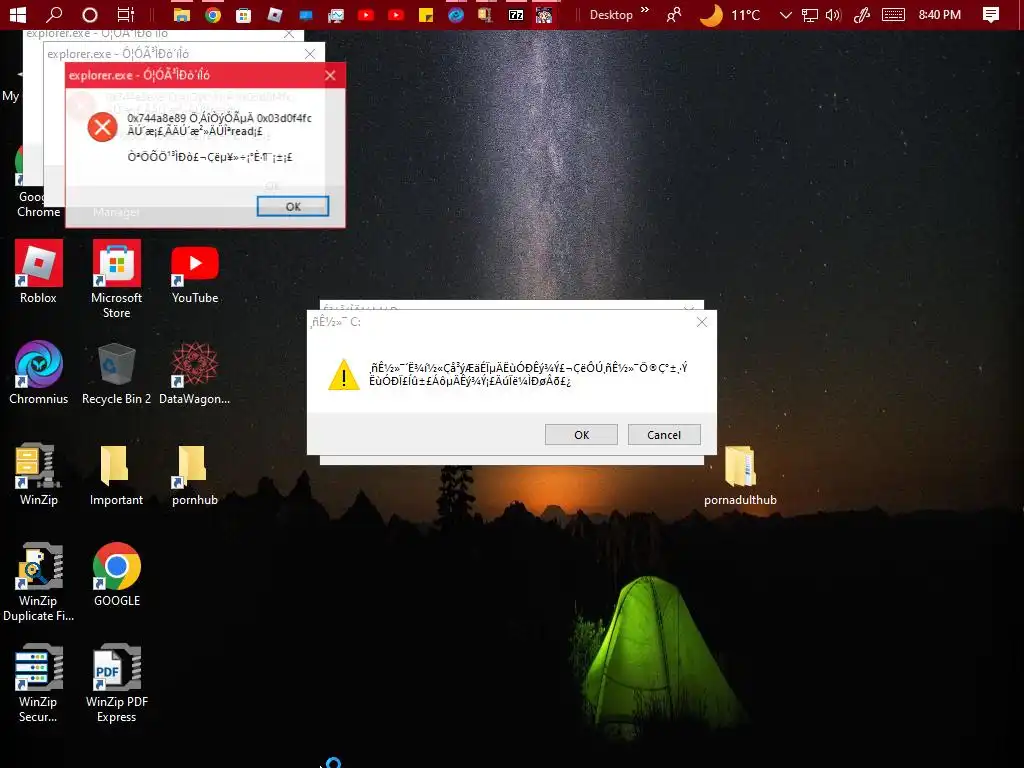Select the WinZip PDF Express shortcut
This screenshot has width=1024, height=768.
[117, 683]
